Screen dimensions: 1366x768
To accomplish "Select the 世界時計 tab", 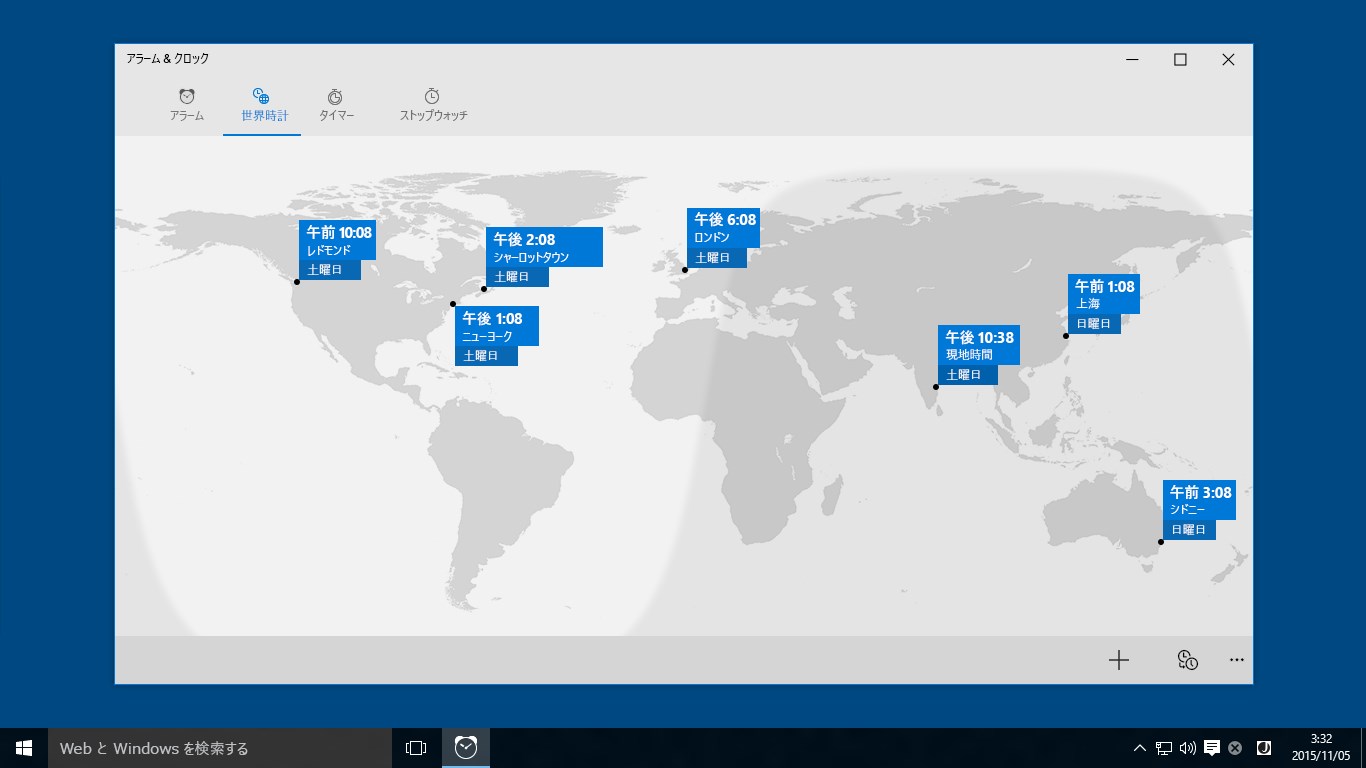I will pyautogui.click(x=261, y=105).
